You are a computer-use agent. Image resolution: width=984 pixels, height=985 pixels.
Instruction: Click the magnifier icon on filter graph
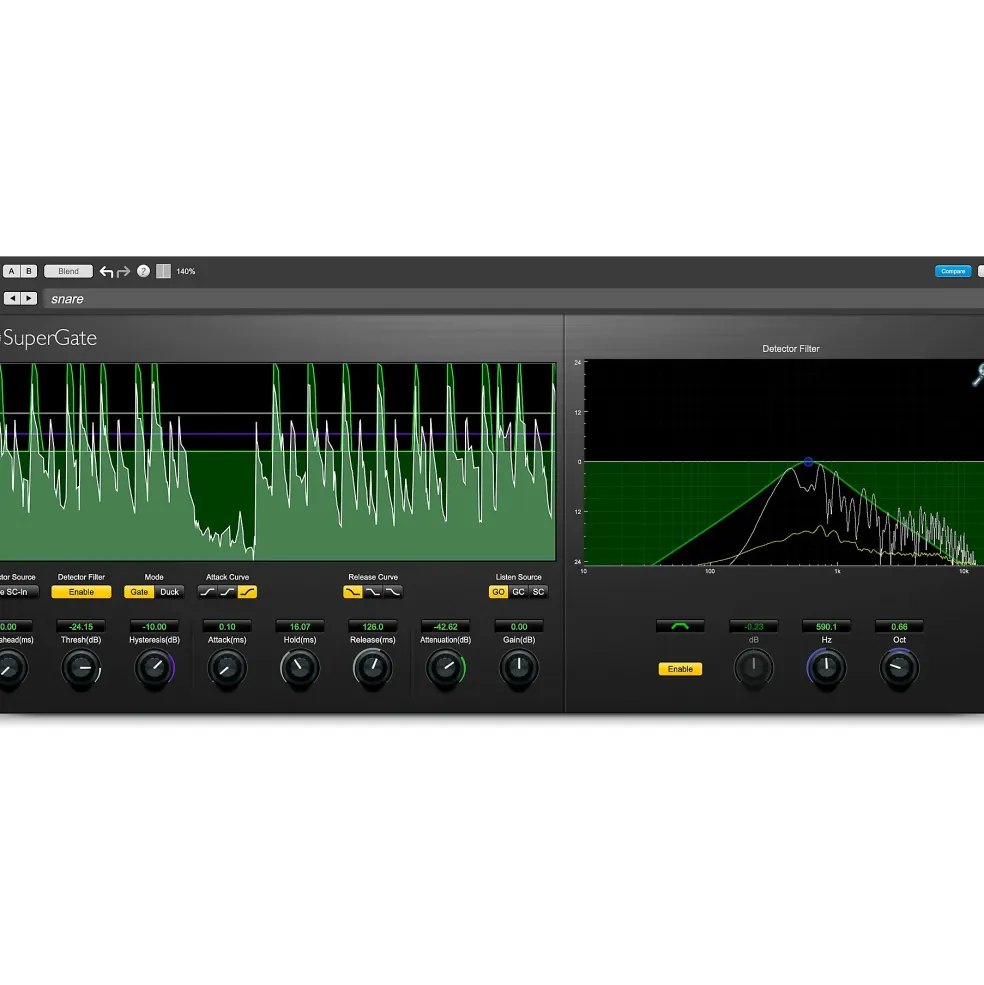click(x=978, y=374)
